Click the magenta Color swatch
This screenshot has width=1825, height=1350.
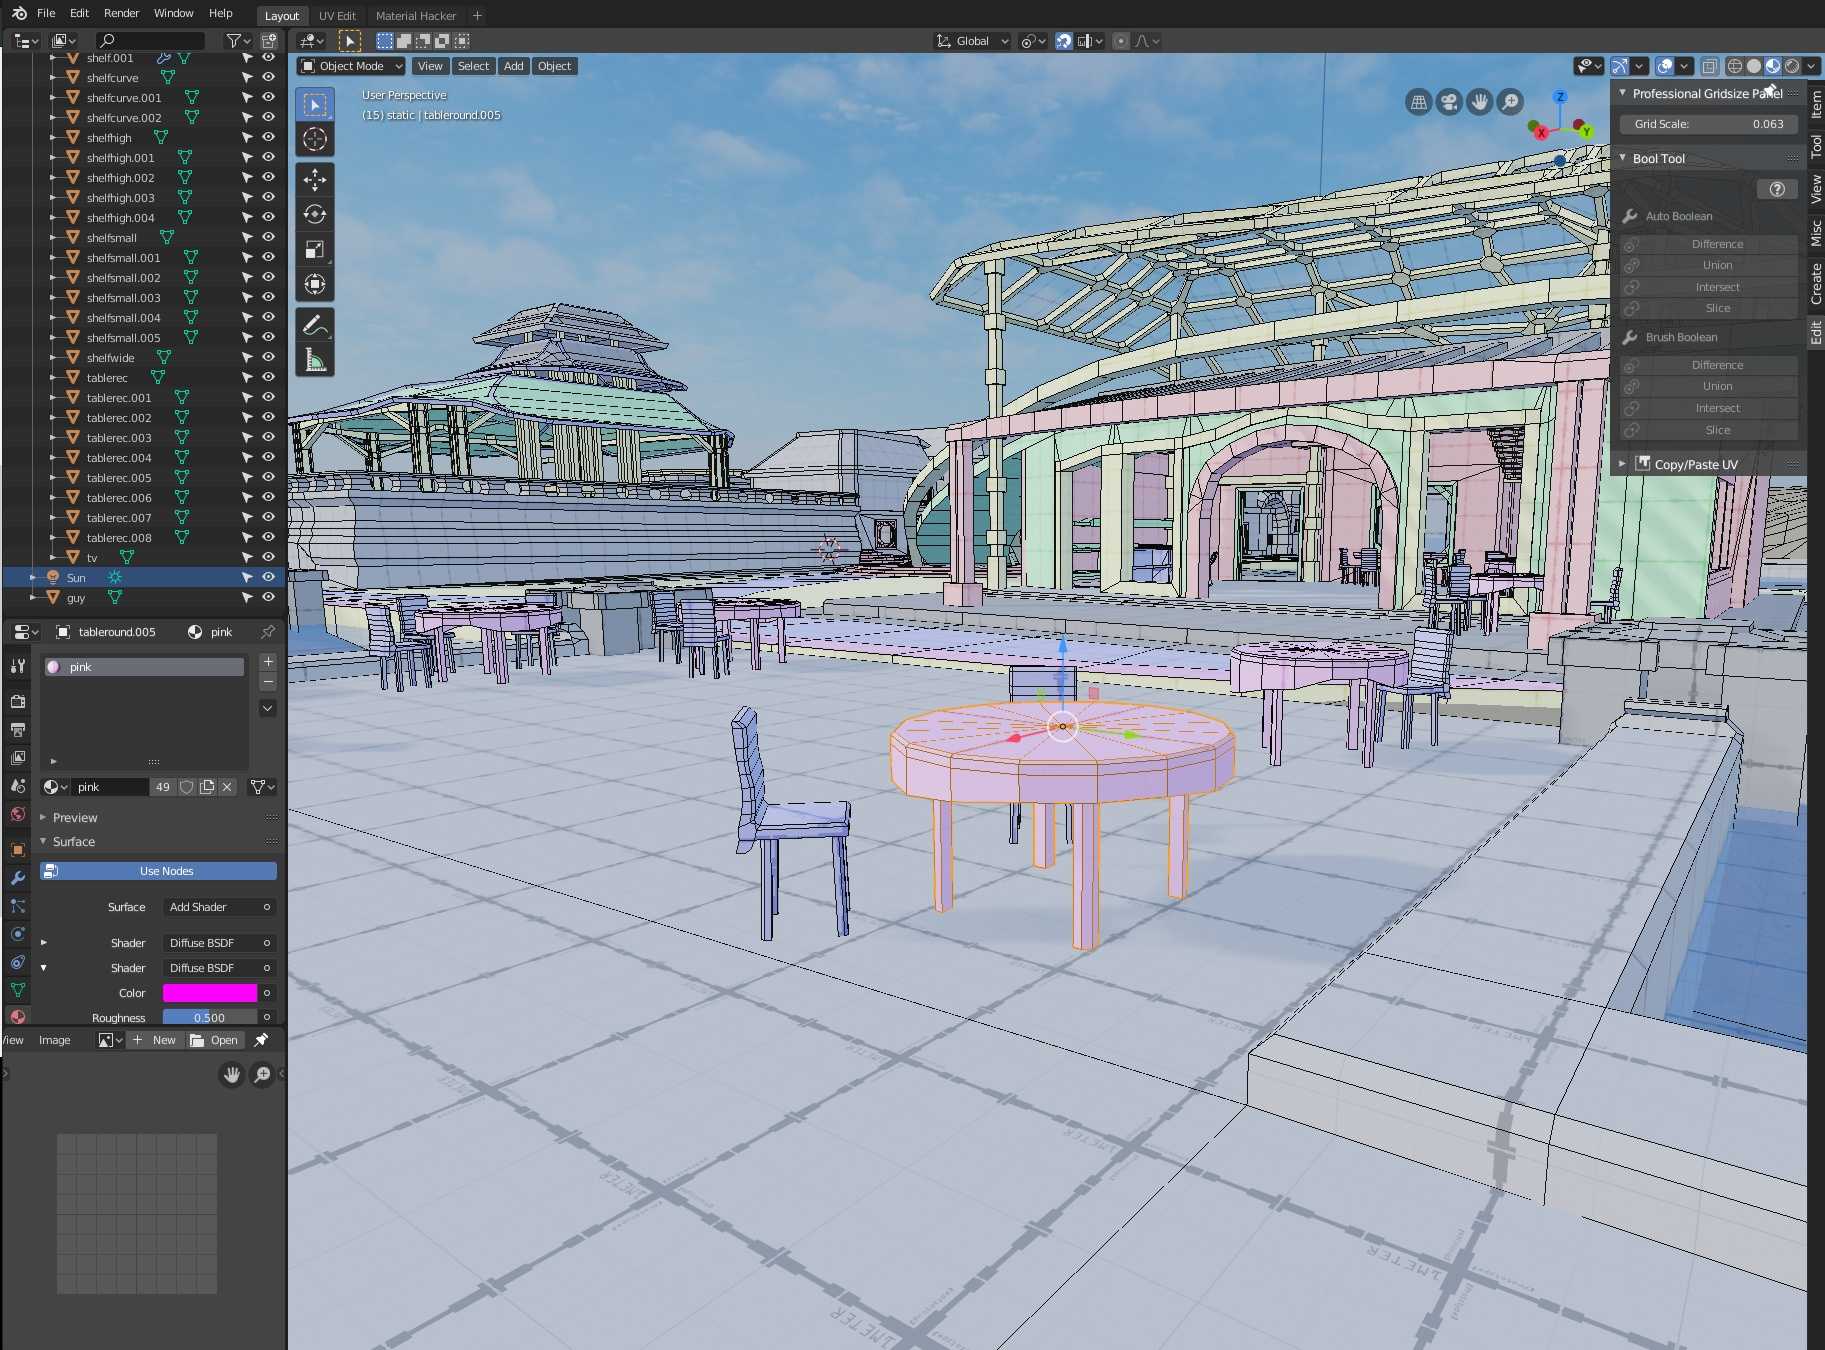(x=210, y=993)
